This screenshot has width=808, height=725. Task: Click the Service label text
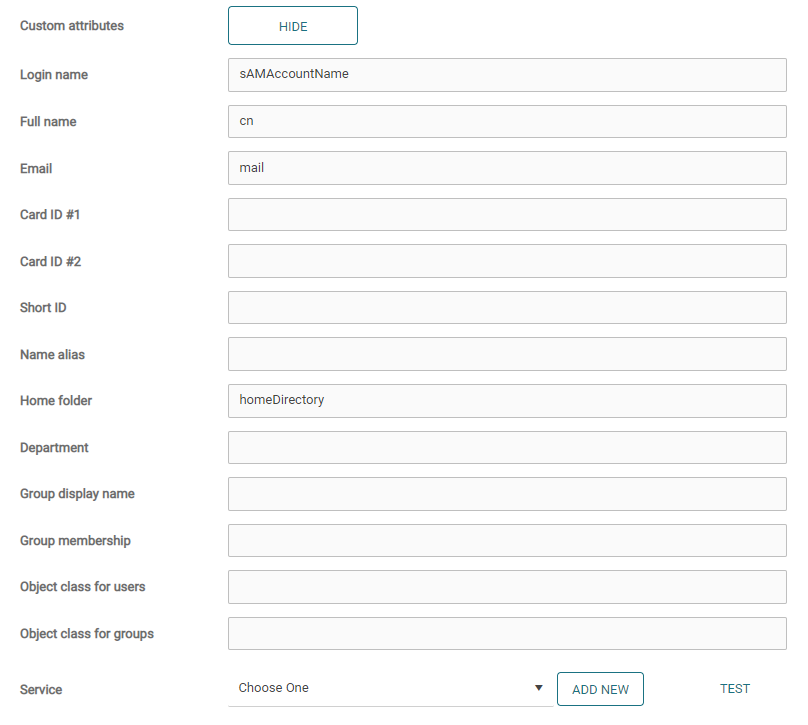41,690
